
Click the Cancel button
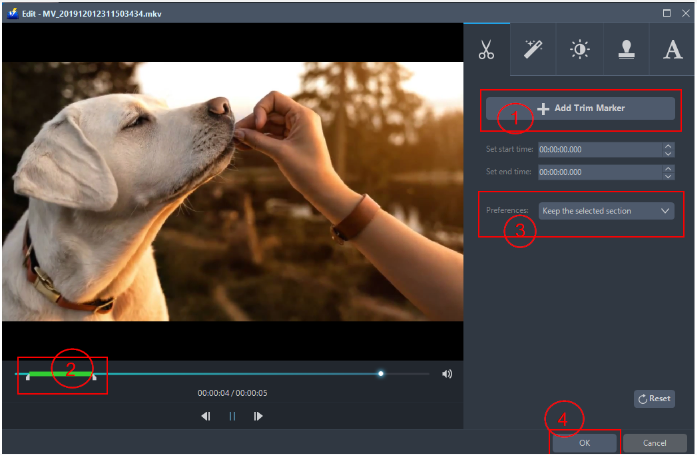(x=654, y=443)
